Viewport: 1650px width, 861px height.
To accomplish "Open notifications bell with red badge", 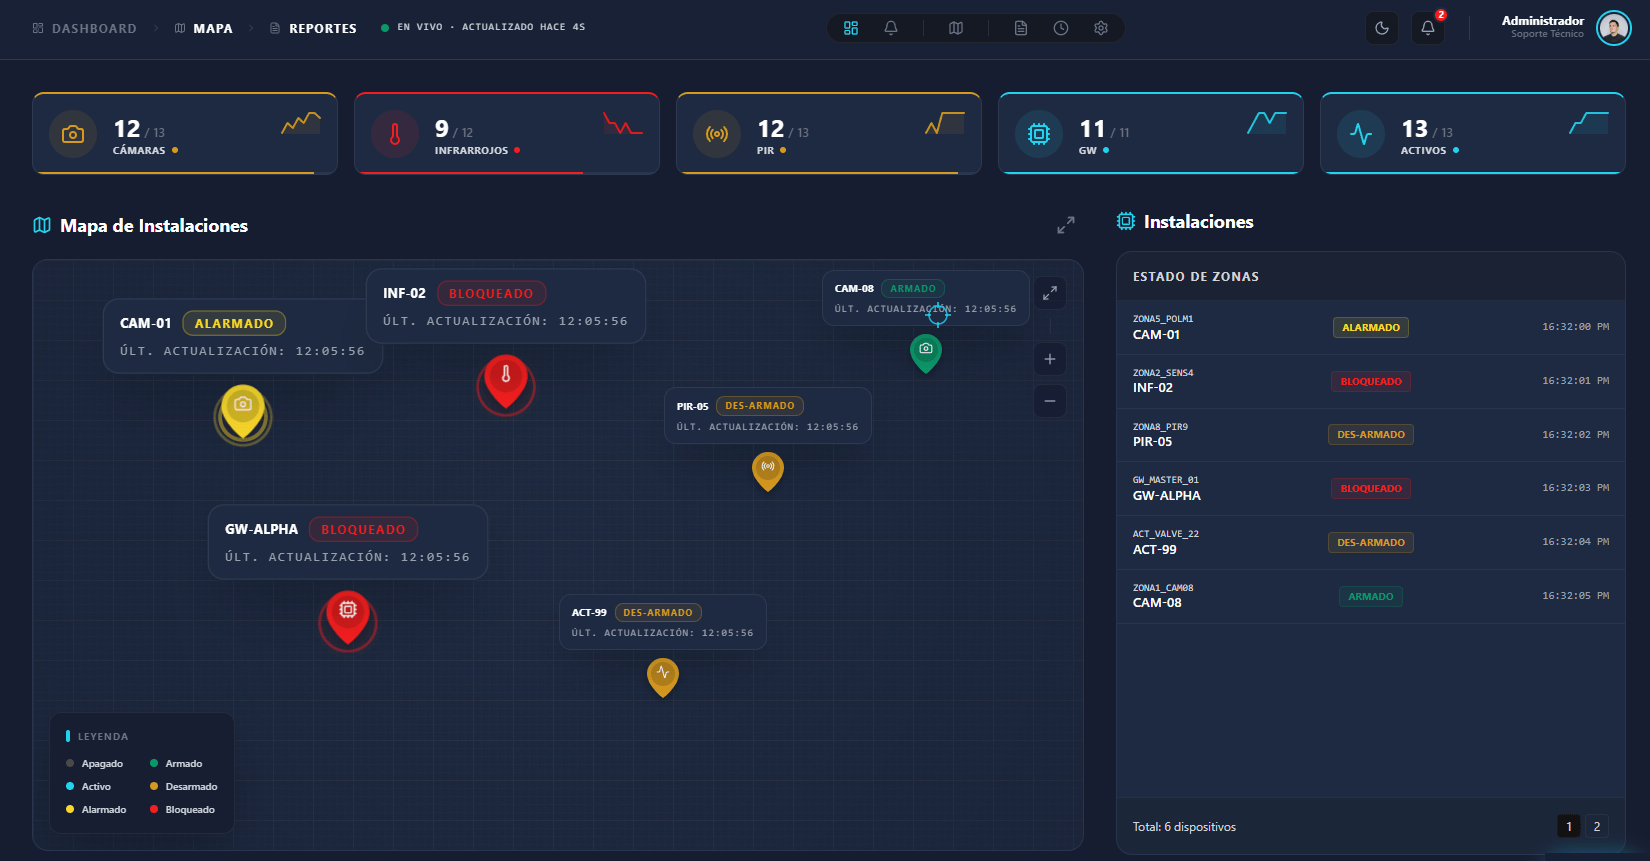I will (1428, 28).
